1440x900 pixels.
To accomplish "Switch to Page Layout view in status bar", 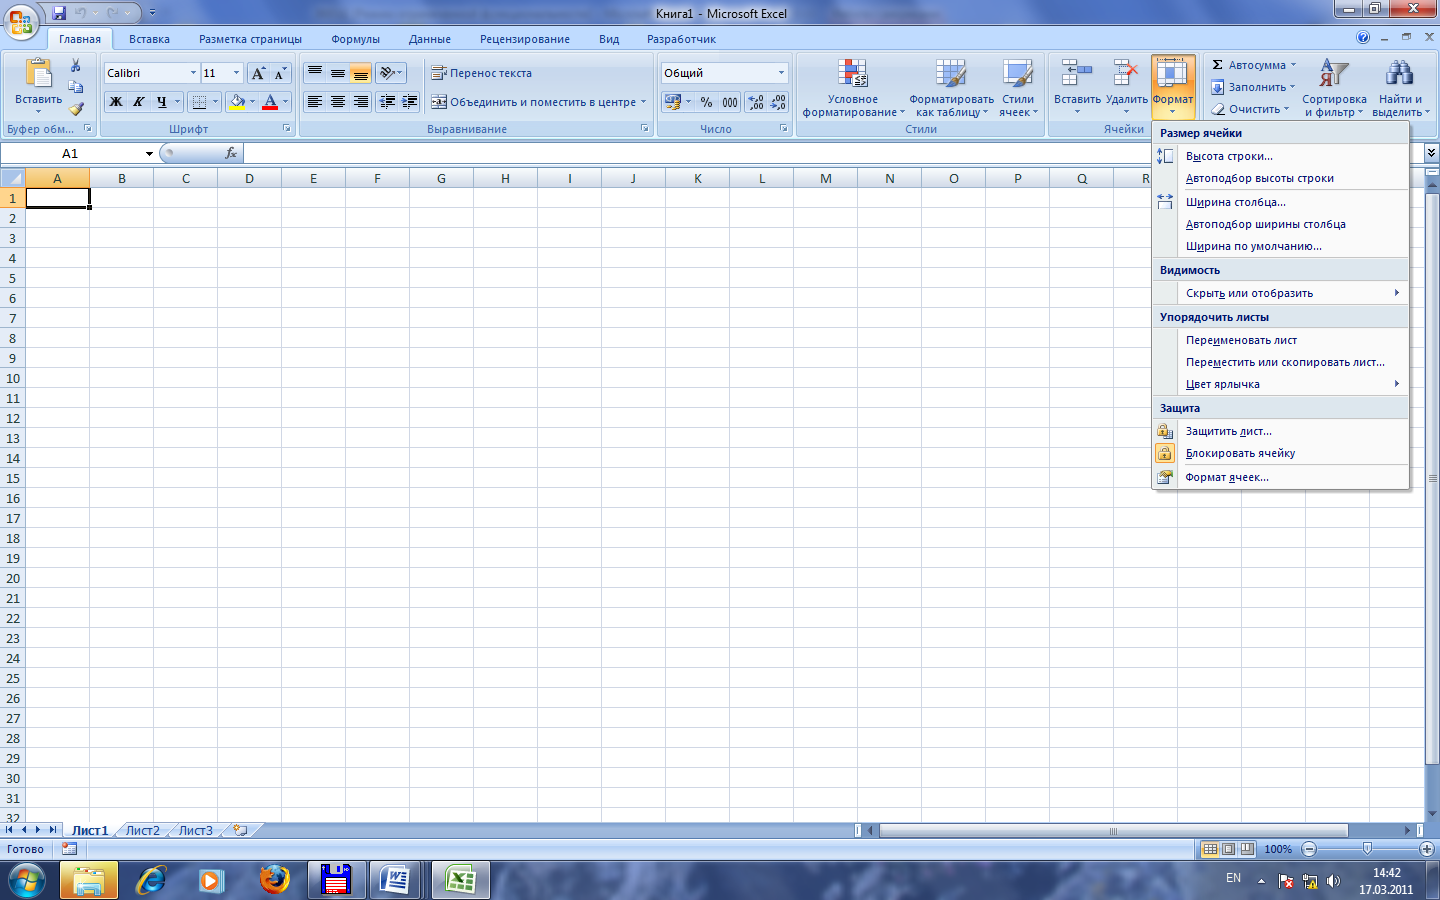I will click(x=1229, y=849).
